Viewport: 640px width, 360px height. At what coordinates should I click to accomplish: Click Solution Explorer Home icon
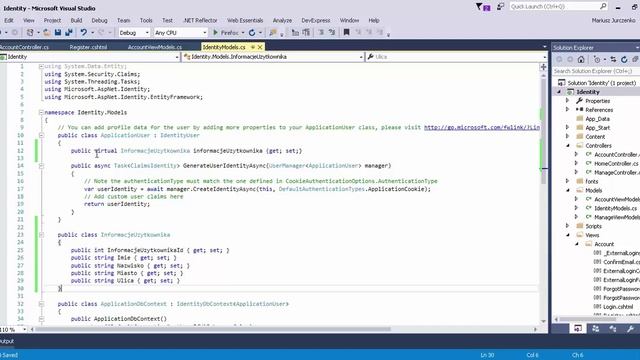581,60
